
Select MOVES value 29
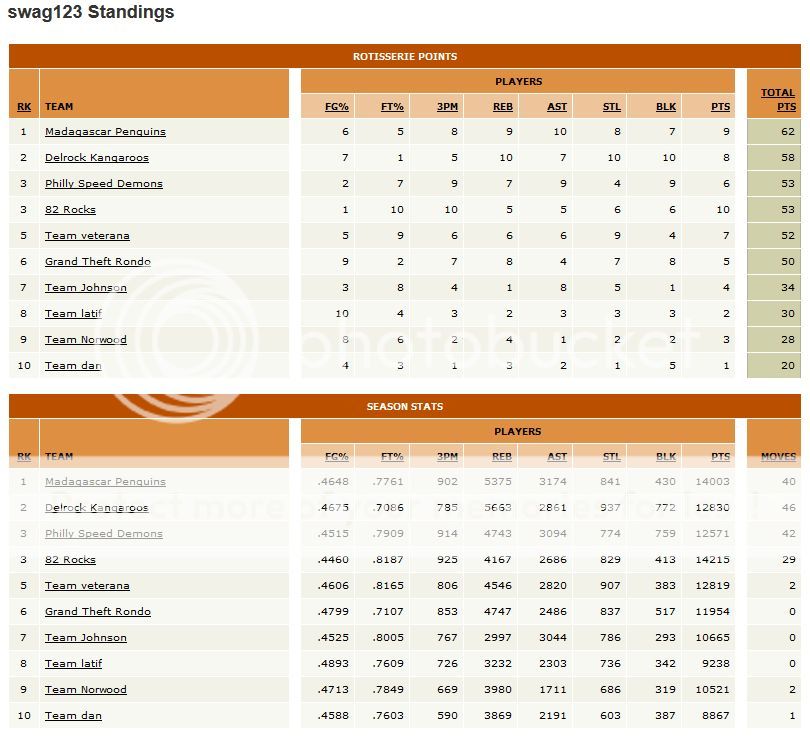[x=789, y=560]
